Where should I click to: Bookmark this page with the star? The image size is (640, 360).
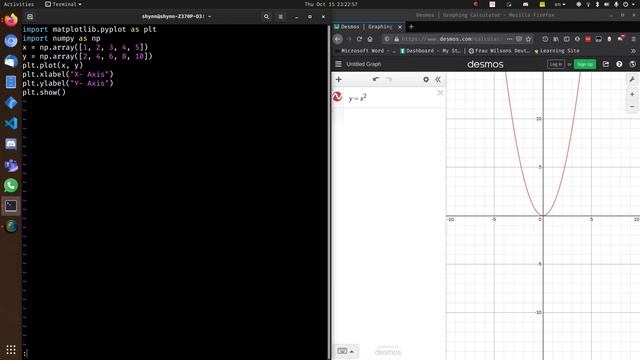(529, 39)
